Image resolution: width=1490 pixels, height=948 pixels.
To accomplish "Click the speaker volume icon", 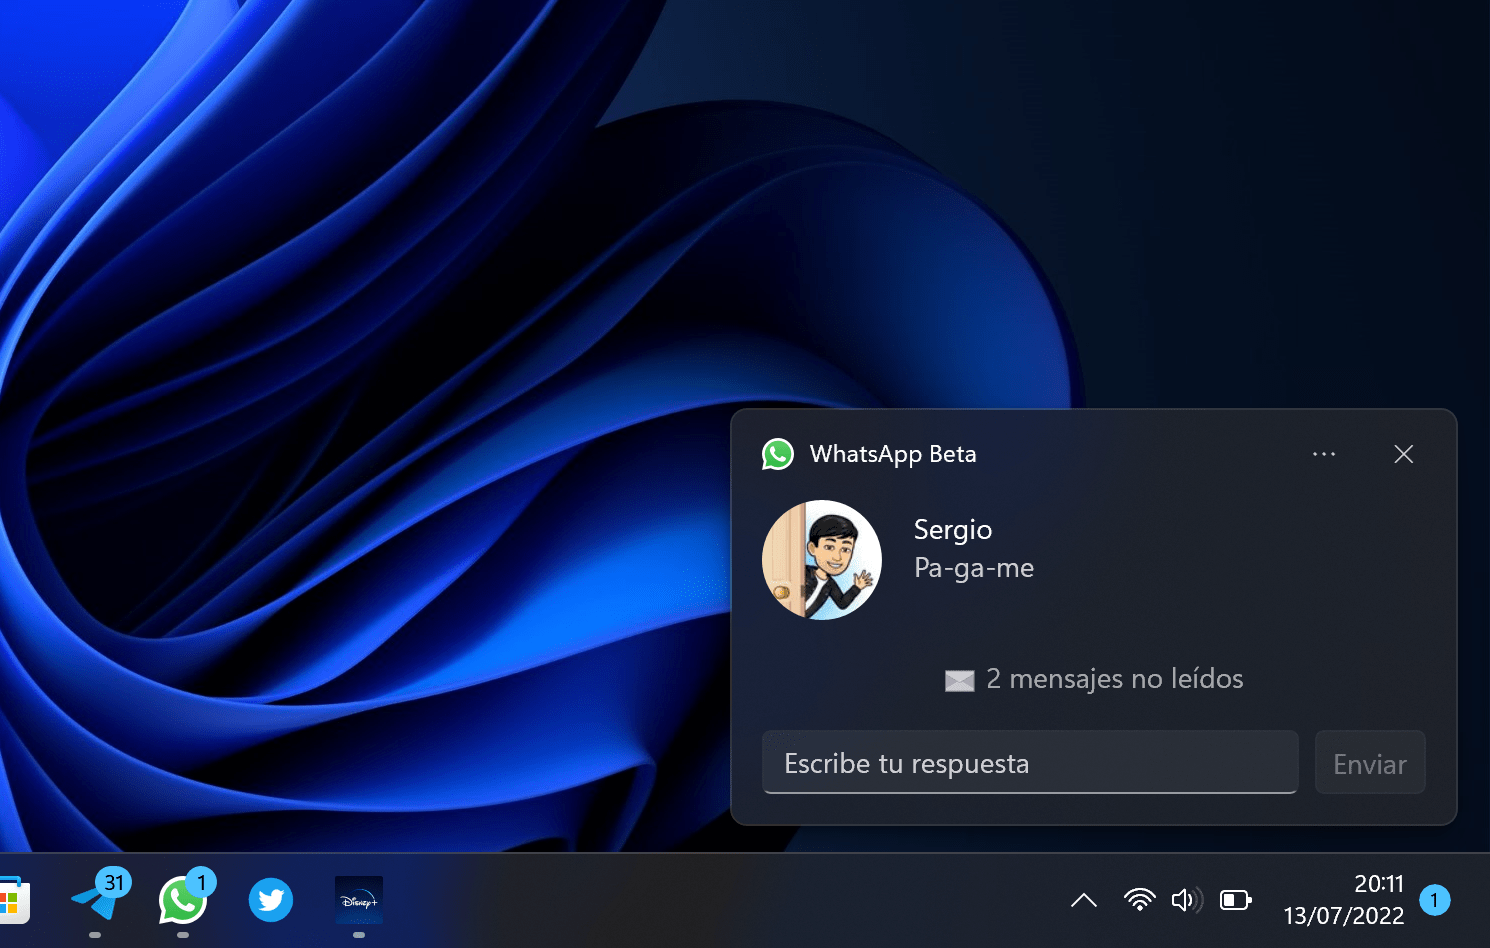I will coord(1186,900).
